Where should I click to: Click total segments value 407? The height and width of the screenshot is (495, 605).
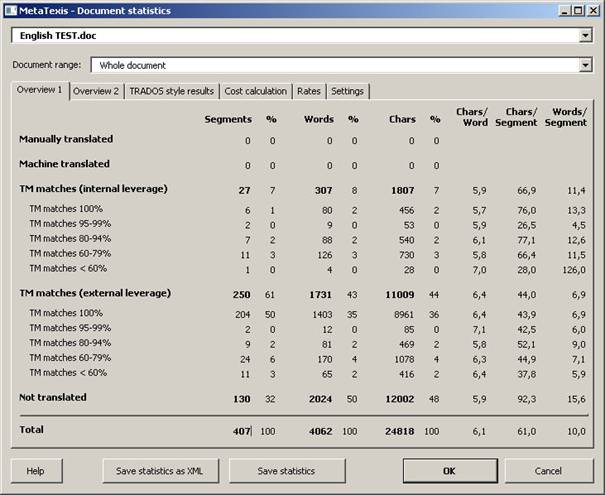(x=242, y=431)
